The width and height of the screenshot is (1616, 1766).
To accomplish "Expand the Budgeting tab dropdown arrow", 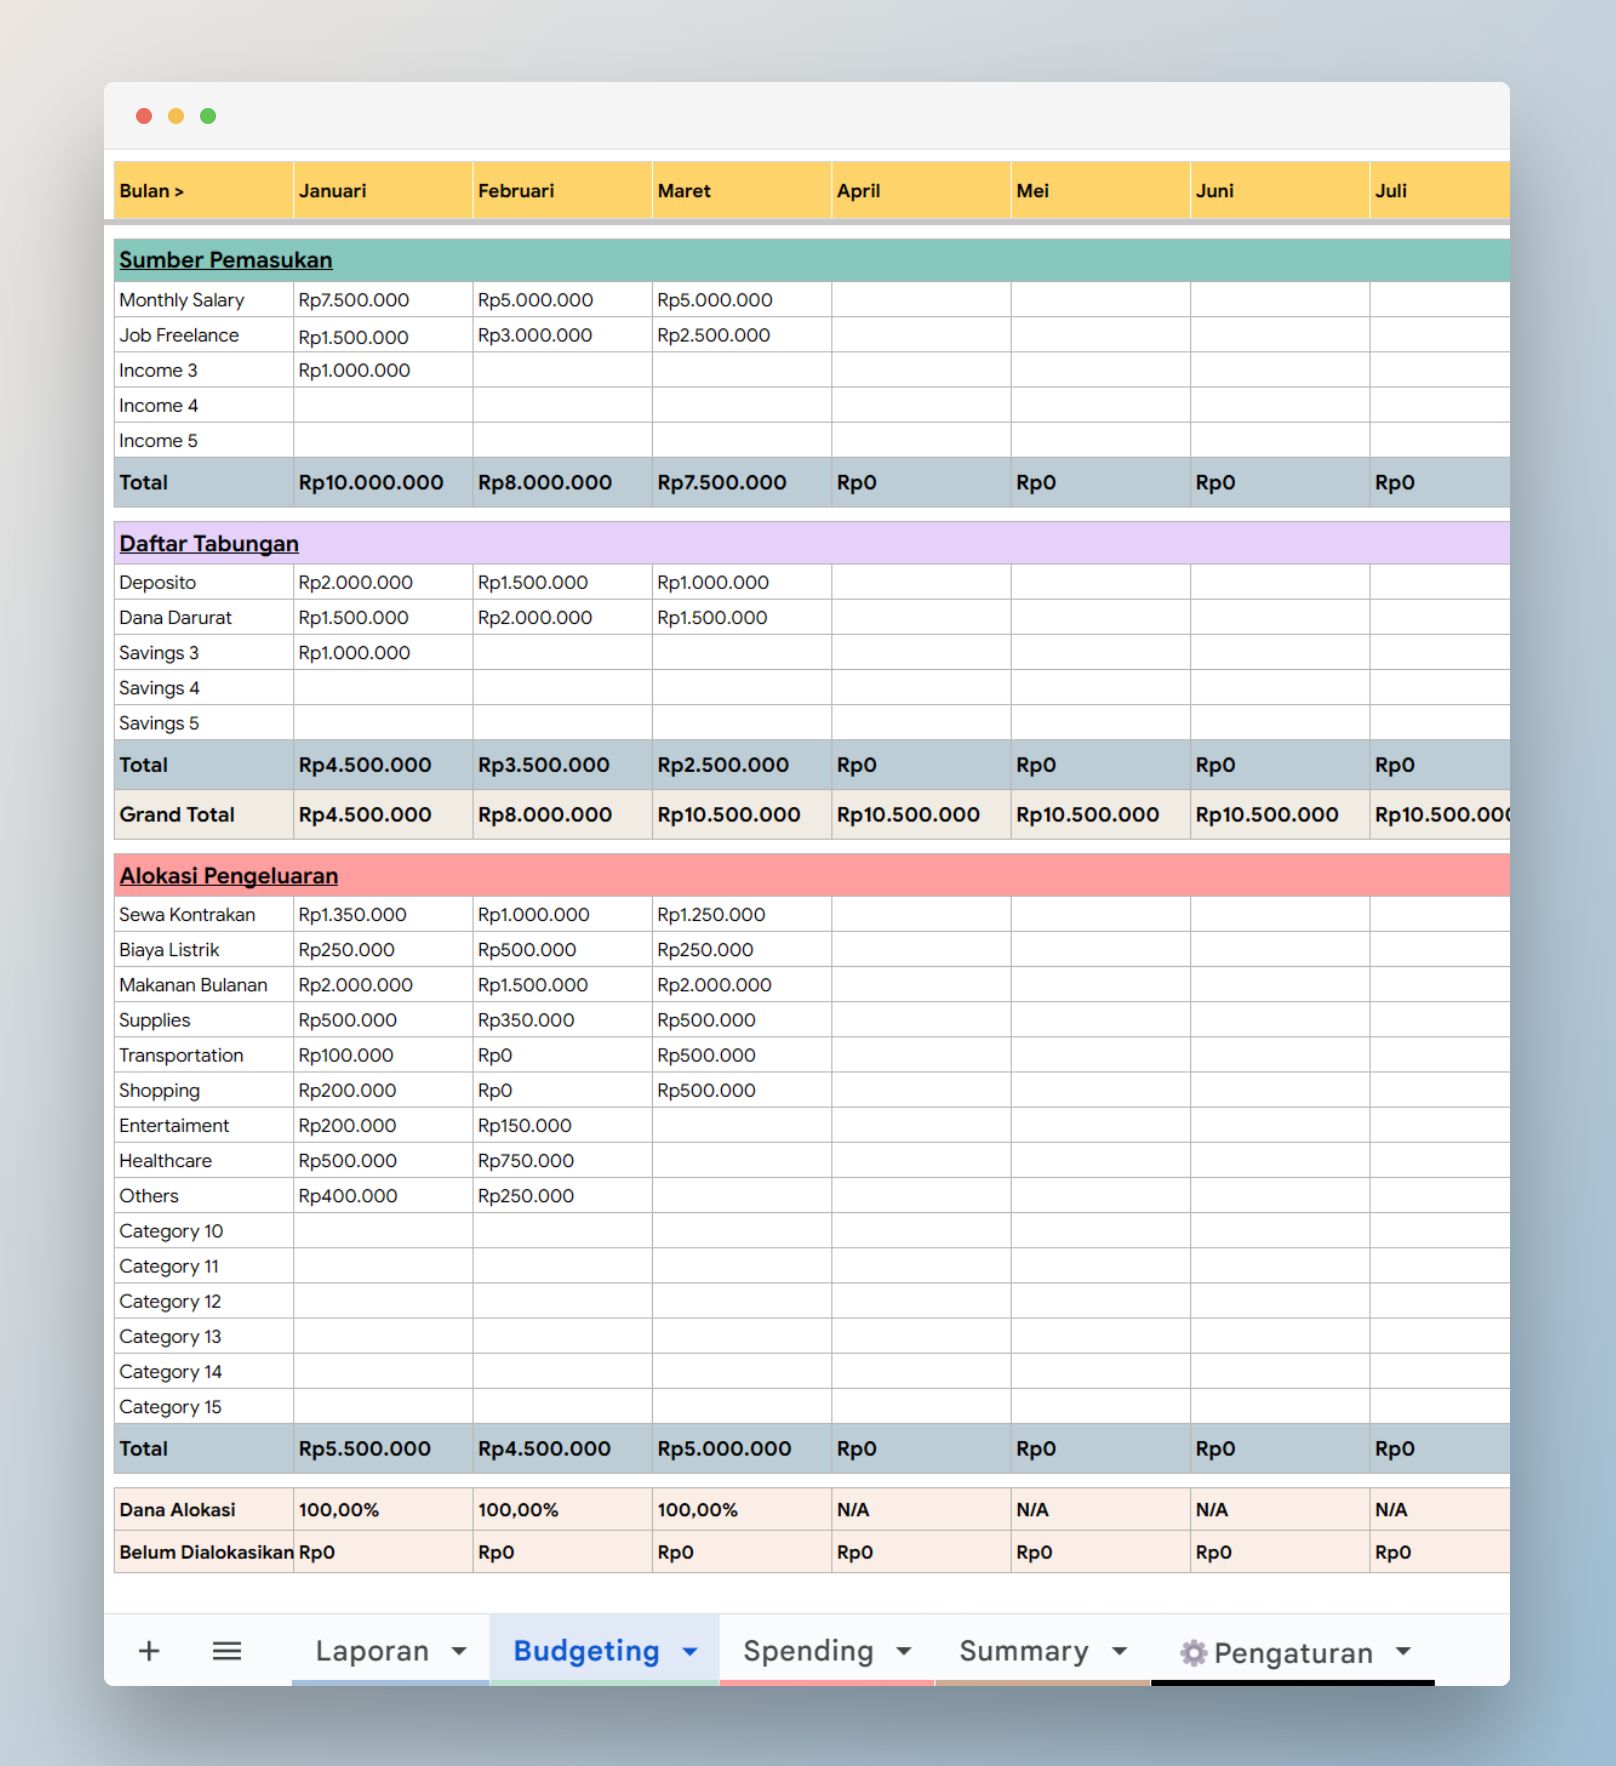I will [x=690, y=1651].
